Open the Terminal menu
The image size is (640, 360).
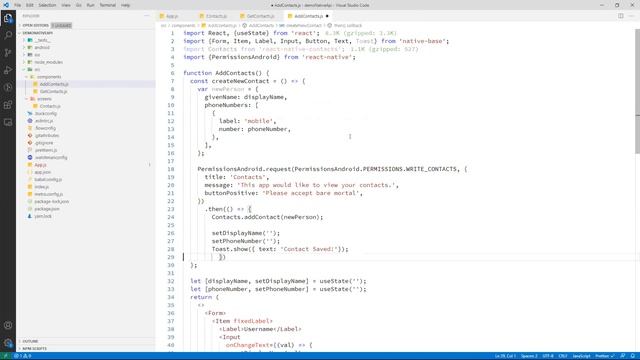(x=108, y=5)
